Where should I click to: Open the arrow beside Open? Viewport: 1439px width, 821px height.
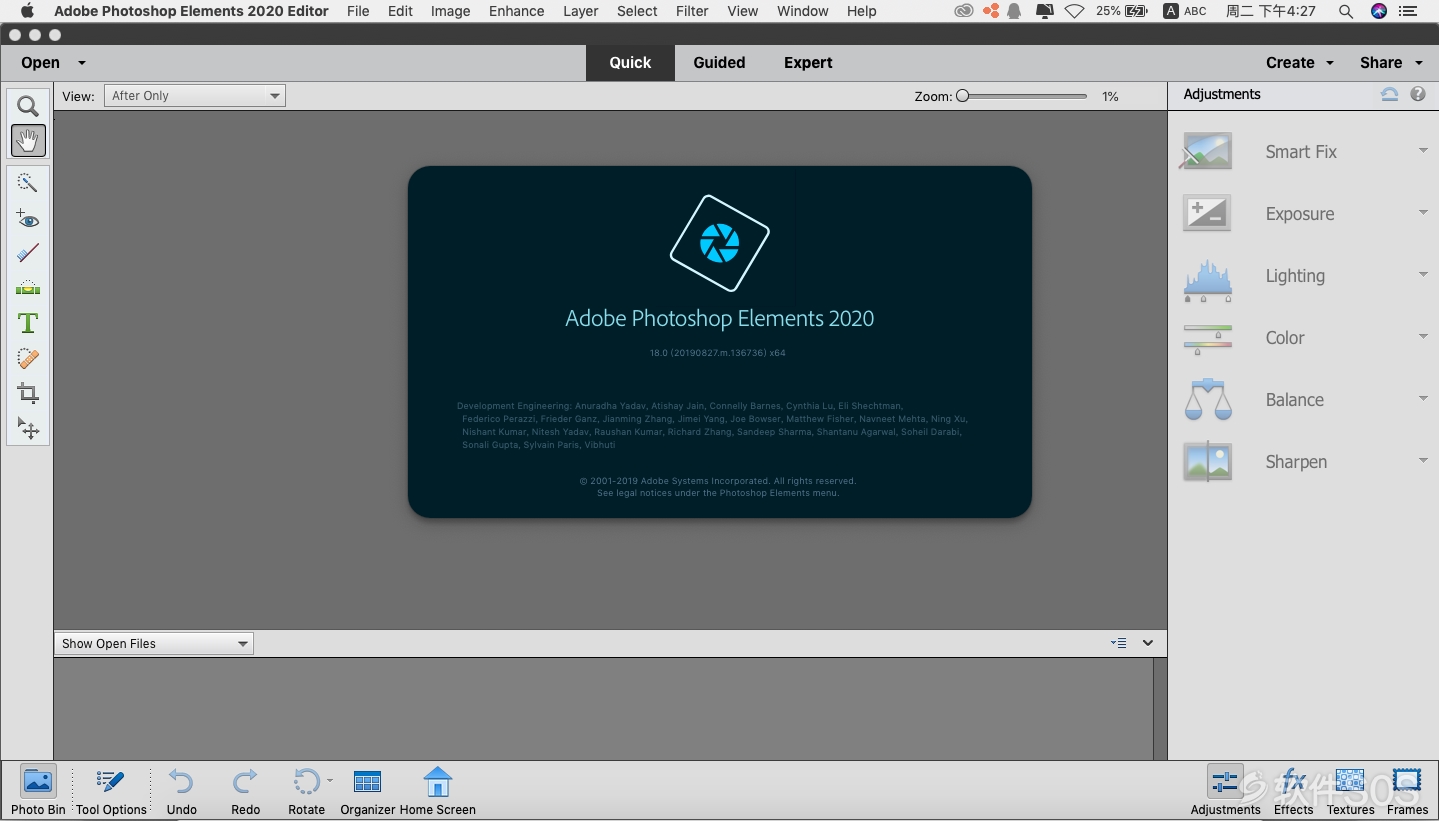pos(82,62)
